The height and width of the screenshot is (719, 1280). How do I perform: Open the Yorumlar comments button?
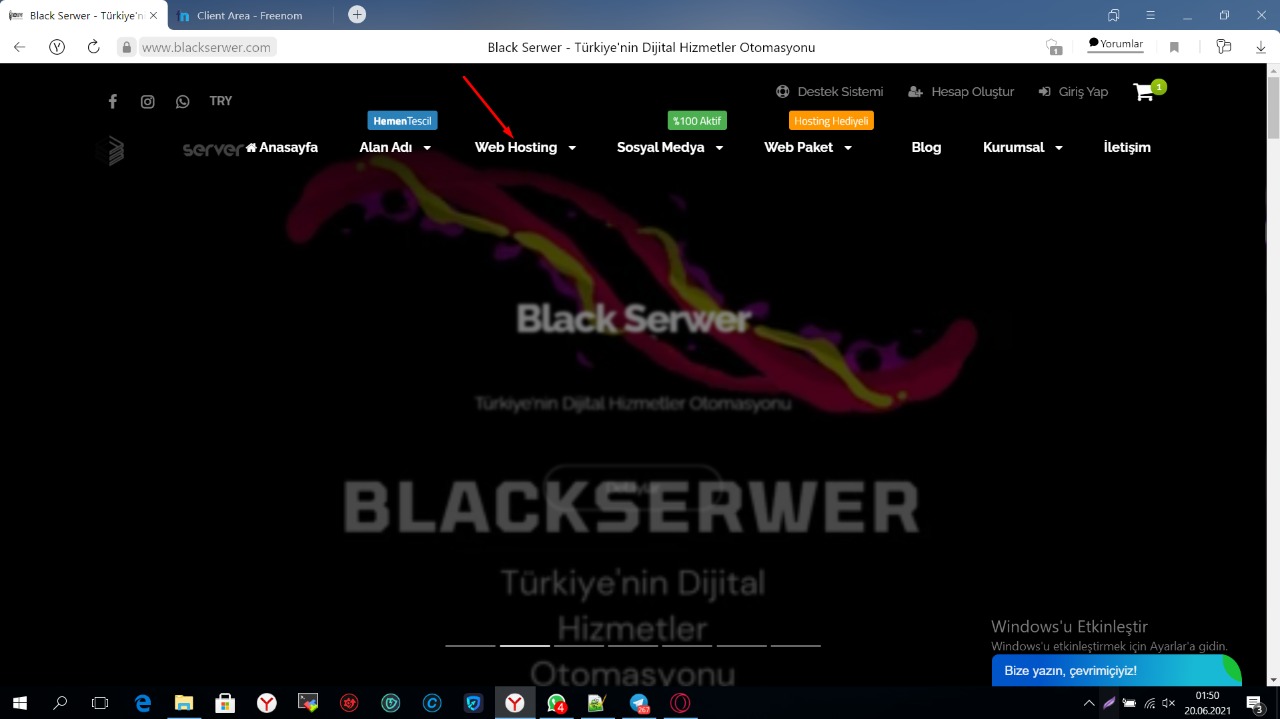pyautogui.click(x=1115, y=44)
